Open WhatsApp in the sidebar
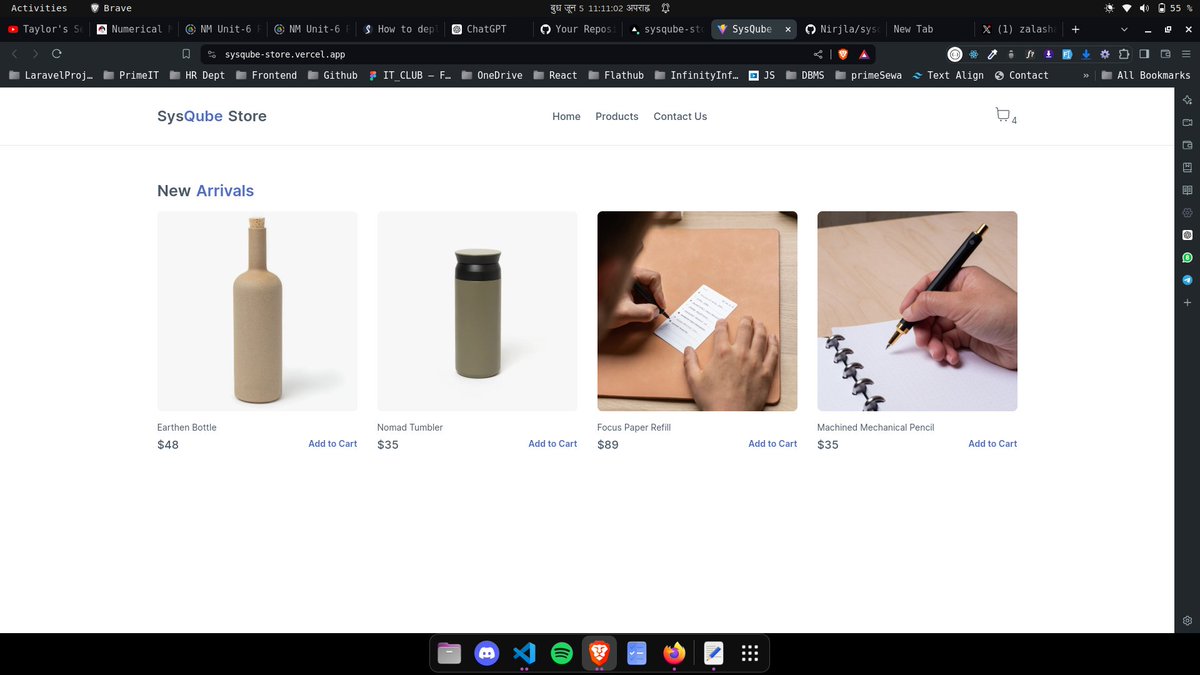This screenshot has width=1200, height=675. point(1187,258)
